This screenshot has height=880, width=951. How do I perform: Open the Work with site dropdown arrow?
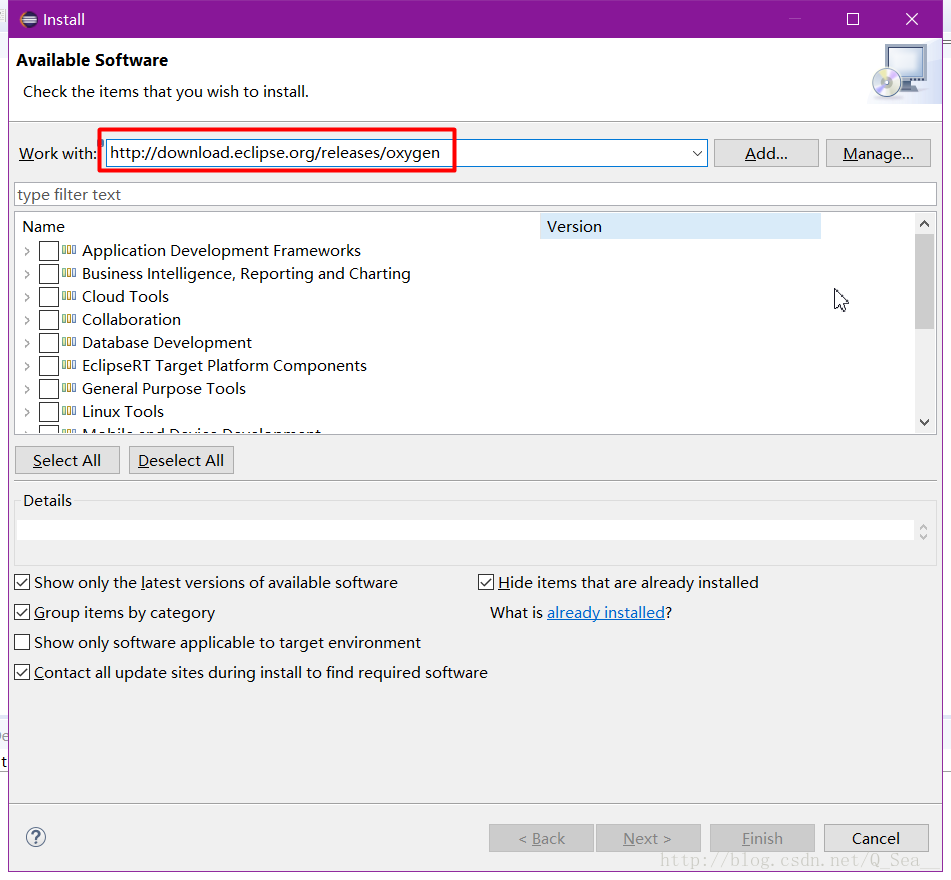pyautogui.click(x=697, y=153)
